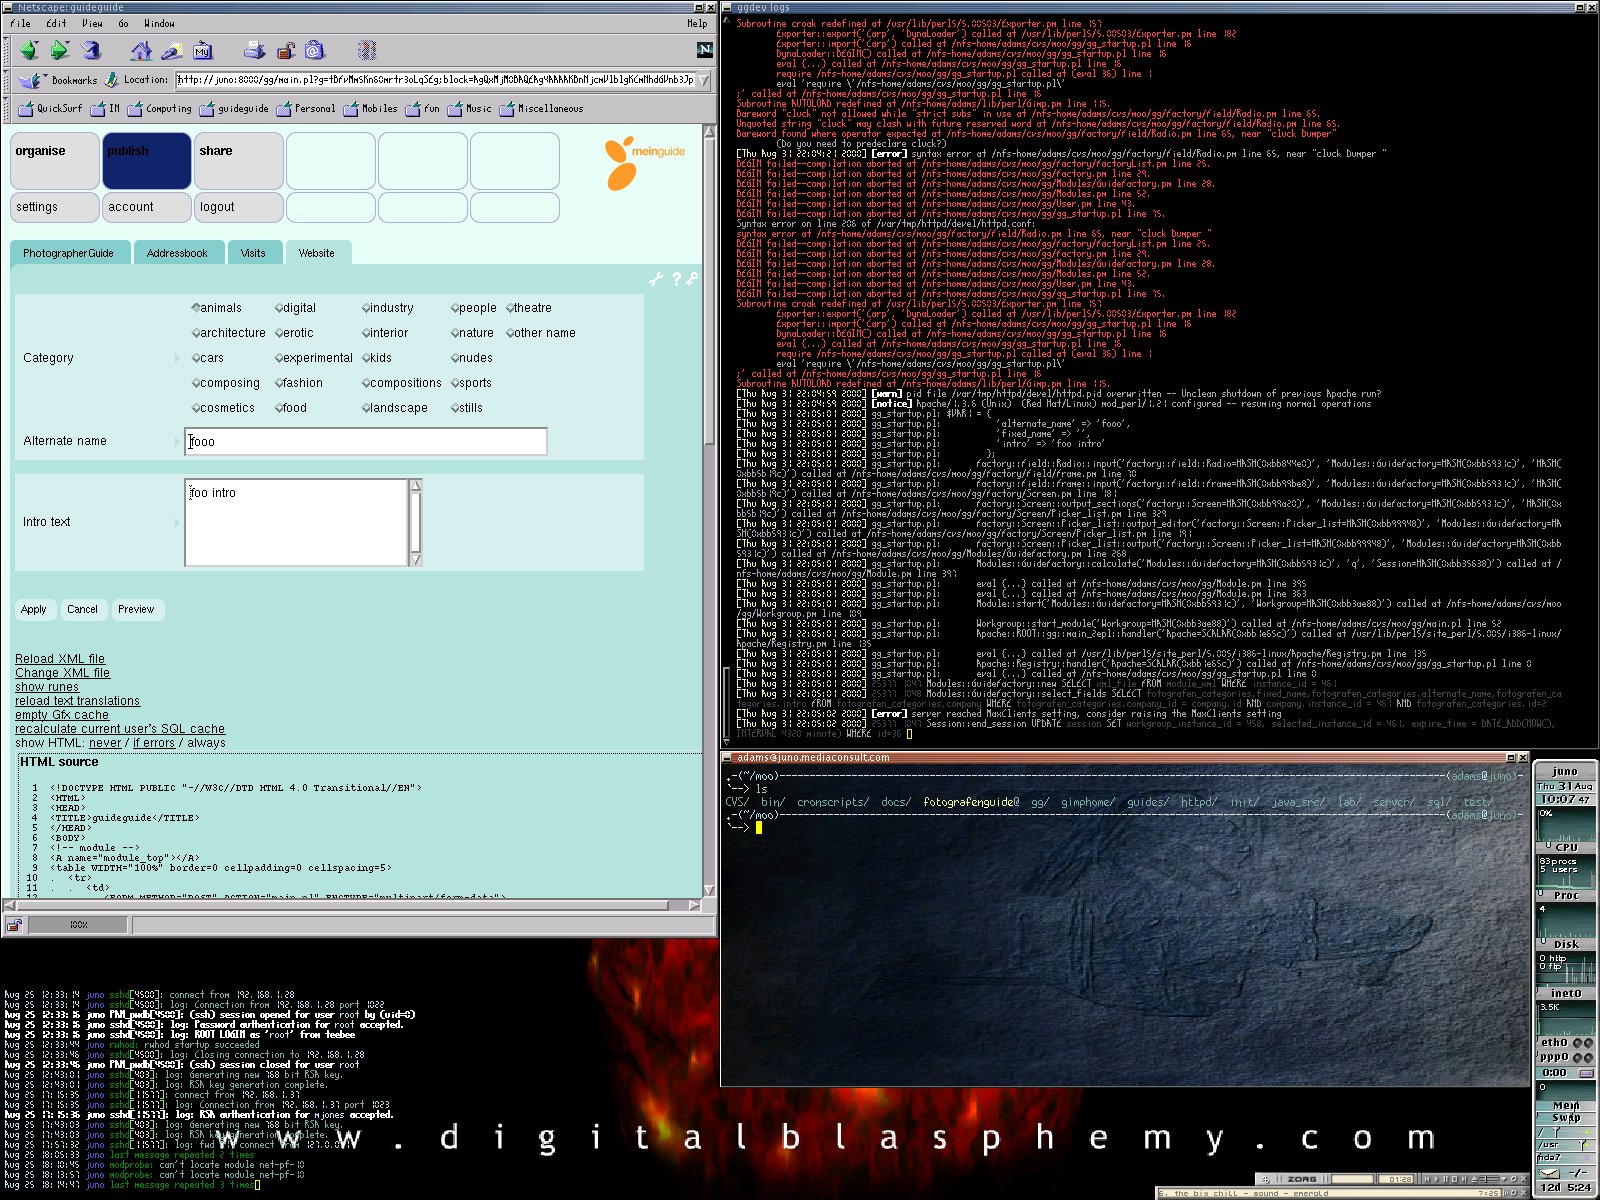
Task: Go to Home via the house icon
Action: pos(142,50)
